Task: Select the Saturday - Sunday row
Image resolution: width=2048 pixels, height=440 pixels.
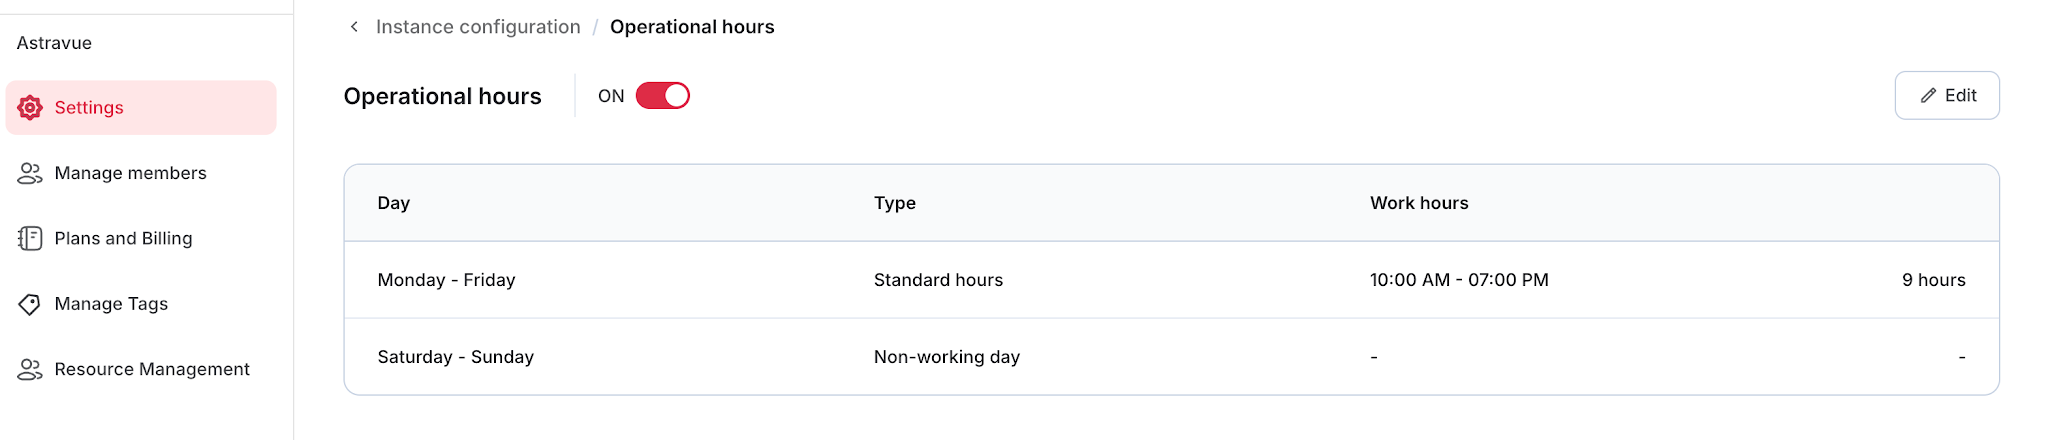Action: 1171,357
